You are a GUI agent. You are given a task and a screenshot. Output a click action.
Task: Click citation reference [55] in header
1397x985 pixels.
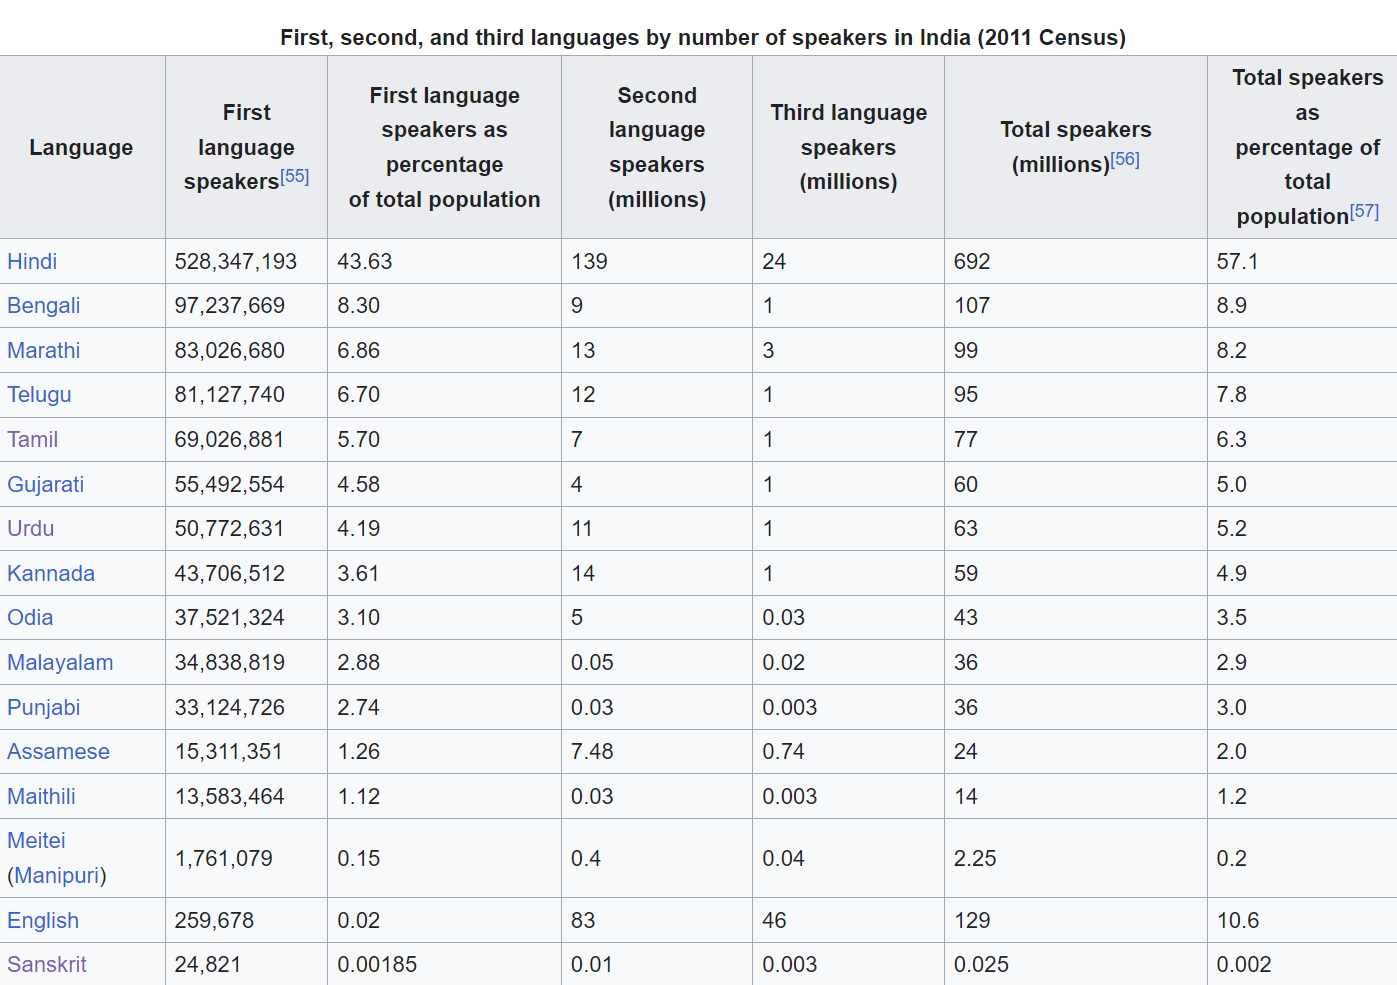coord(295,176)
